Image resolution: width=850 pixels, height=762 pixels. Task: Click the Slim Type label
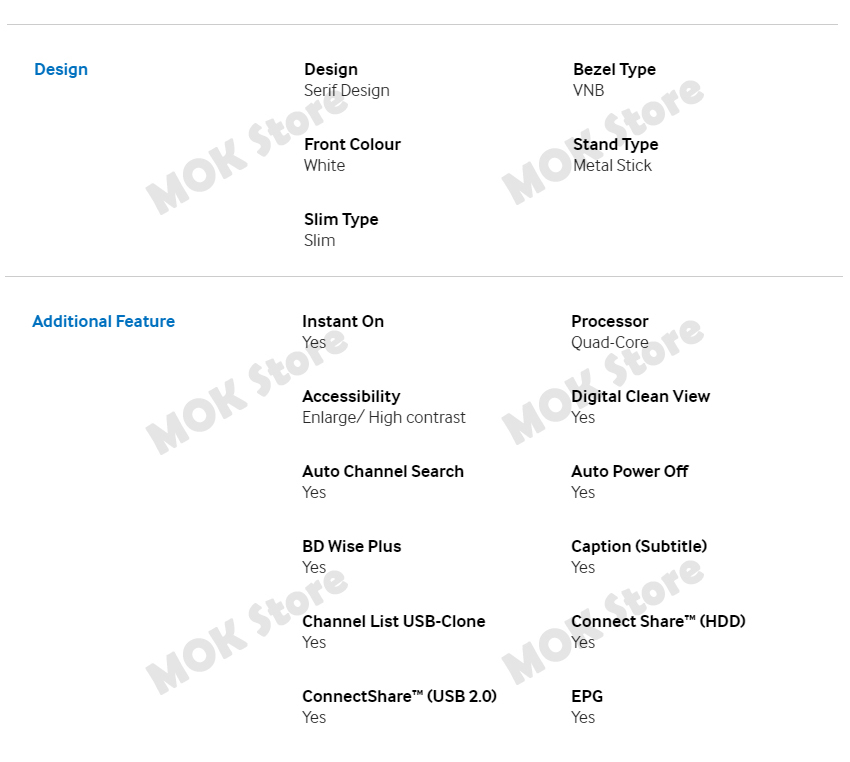341,220
